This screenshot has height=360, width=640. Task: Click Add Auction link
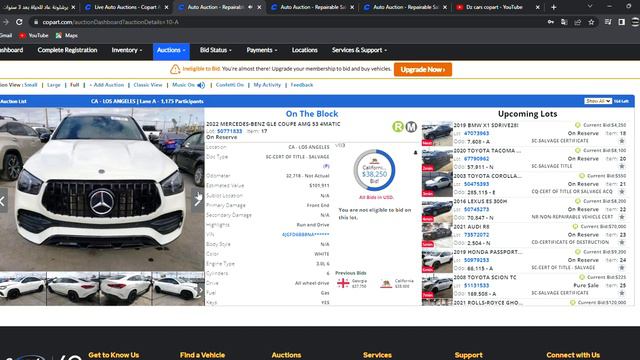tap(107, 85)
